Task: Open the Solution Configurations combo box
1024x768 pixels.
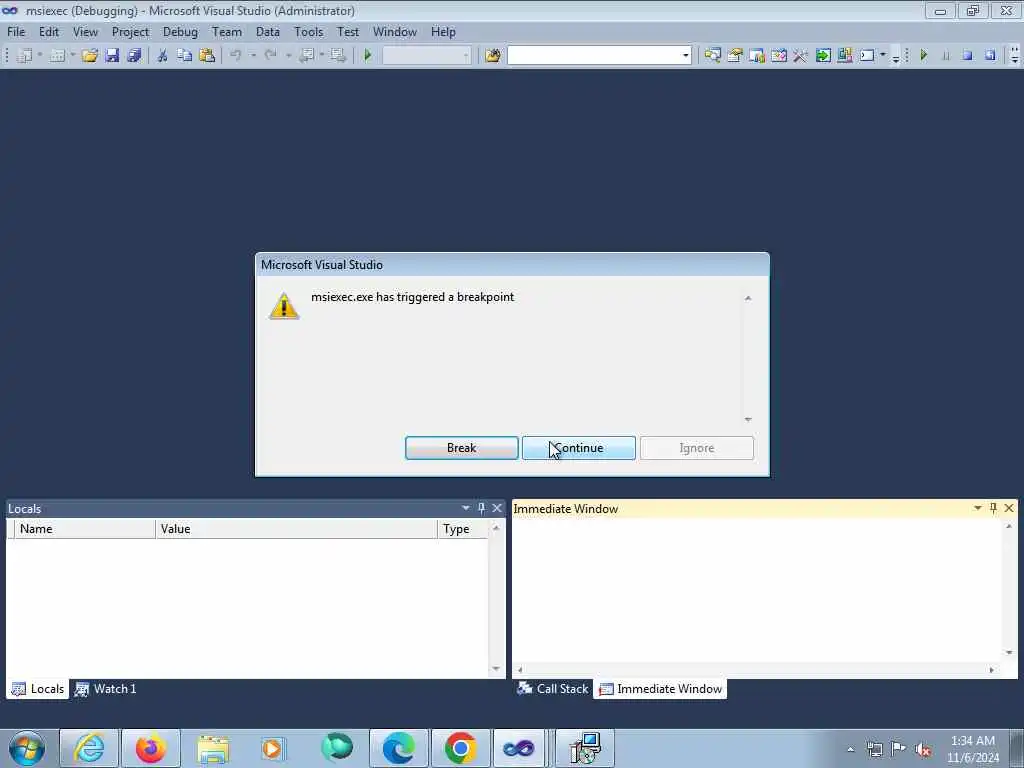Action: pos(426,56)
